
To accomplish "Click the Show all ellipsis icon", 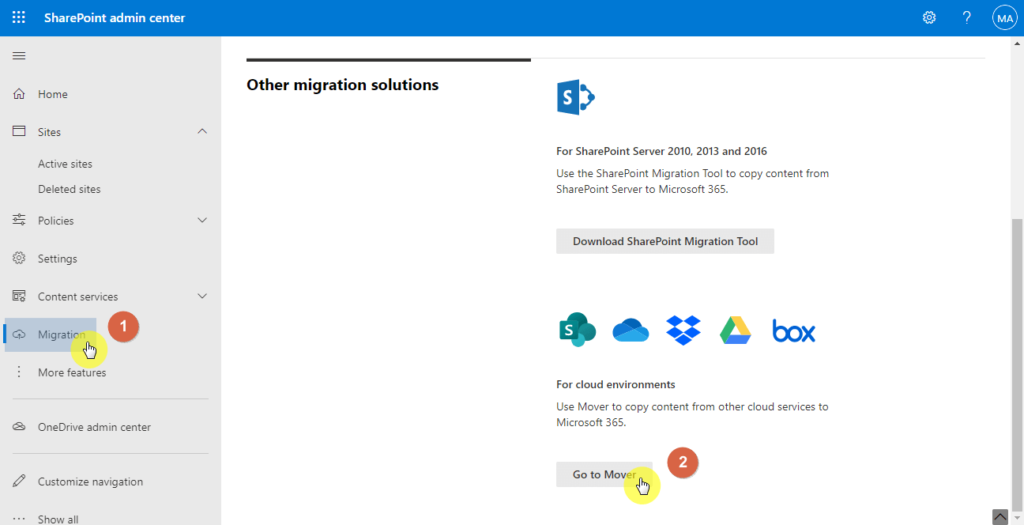I will click(x=19, y=520).
